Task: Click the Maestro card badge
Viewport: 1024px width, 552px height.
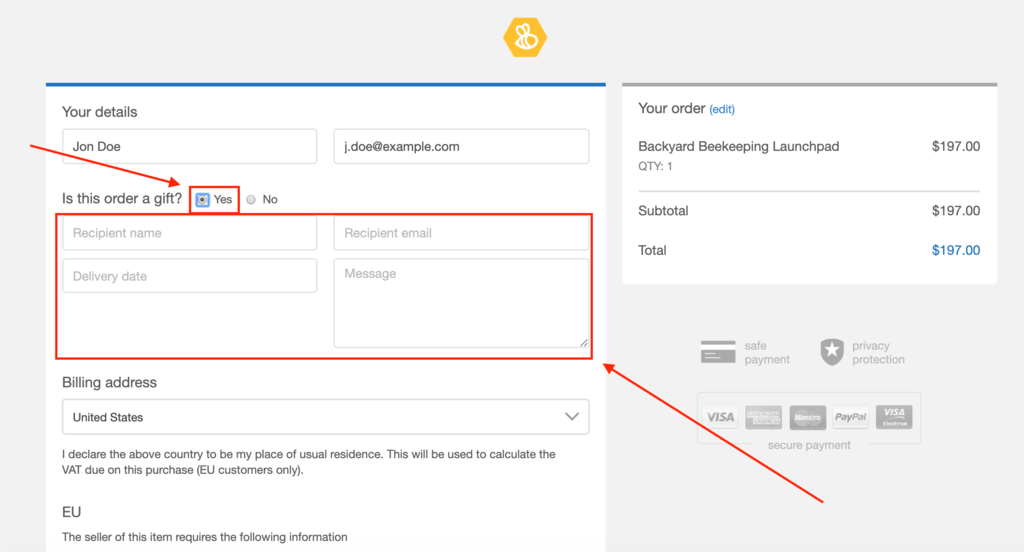Action: [807, 417]
